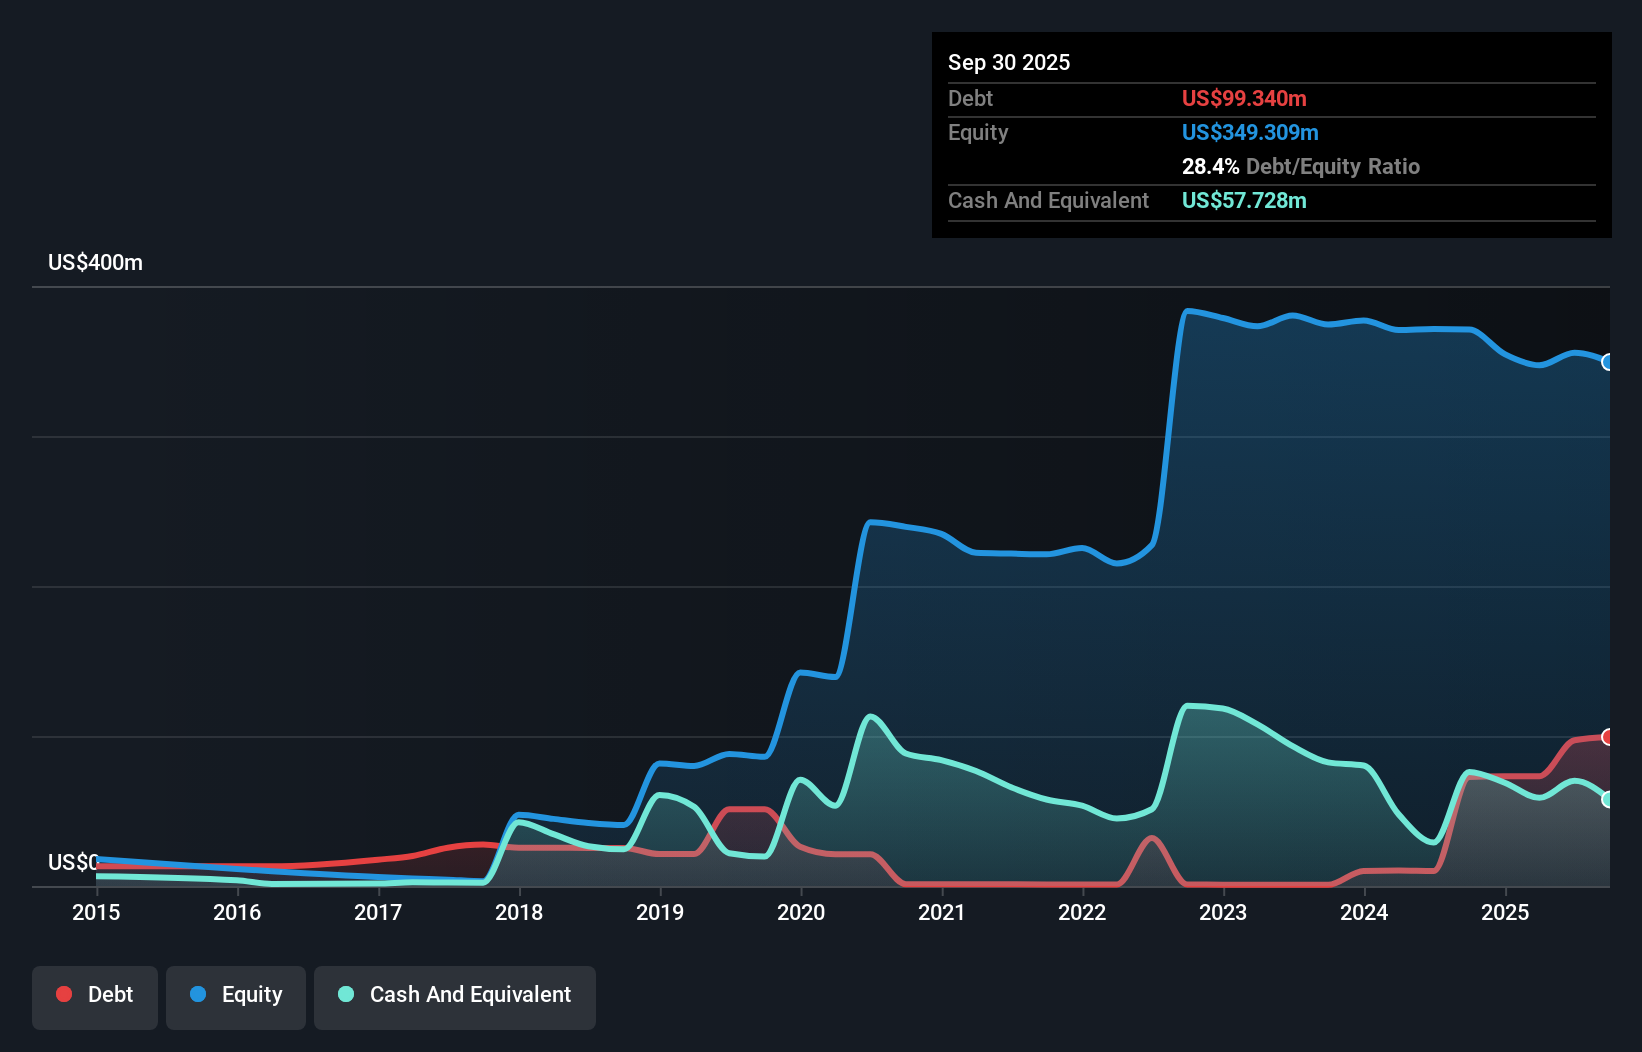Expand the Sep 30 2025 tooltip panel
Image resolution: width=1642 pixels, height=1052 pixels.
[x=1009, y=62]
